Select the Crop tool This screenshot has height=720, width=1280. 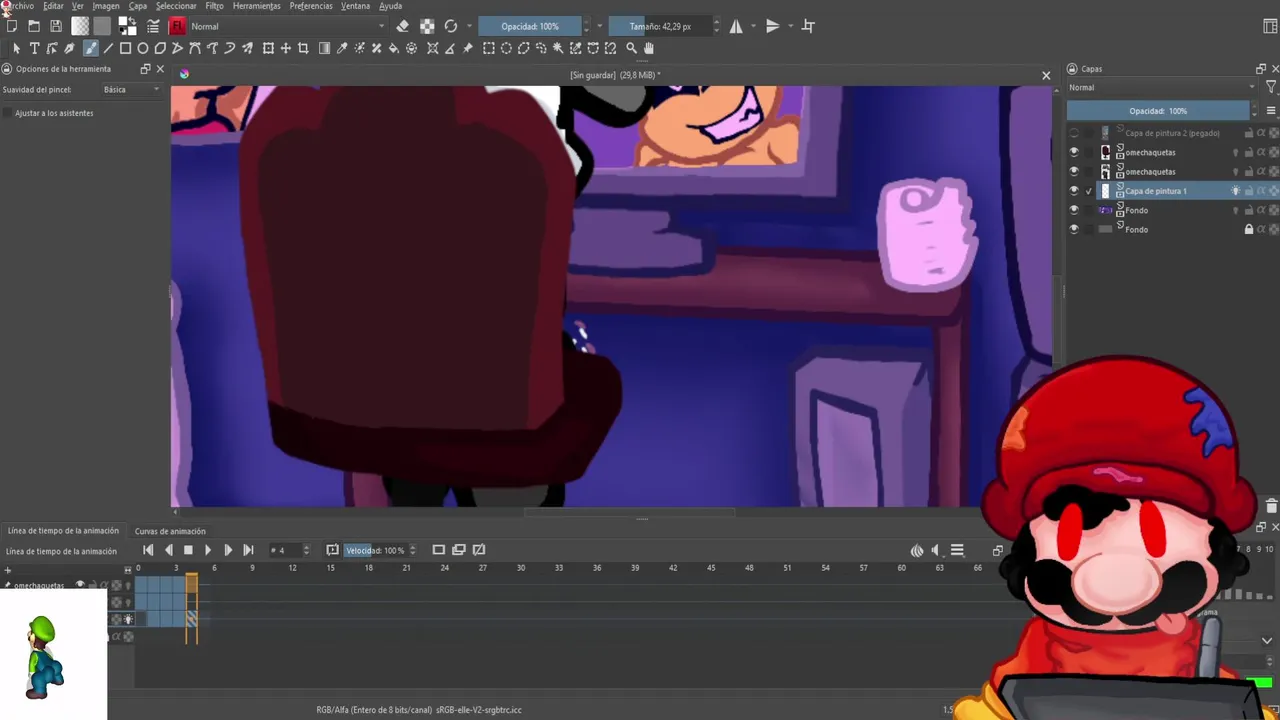point(303,48)
